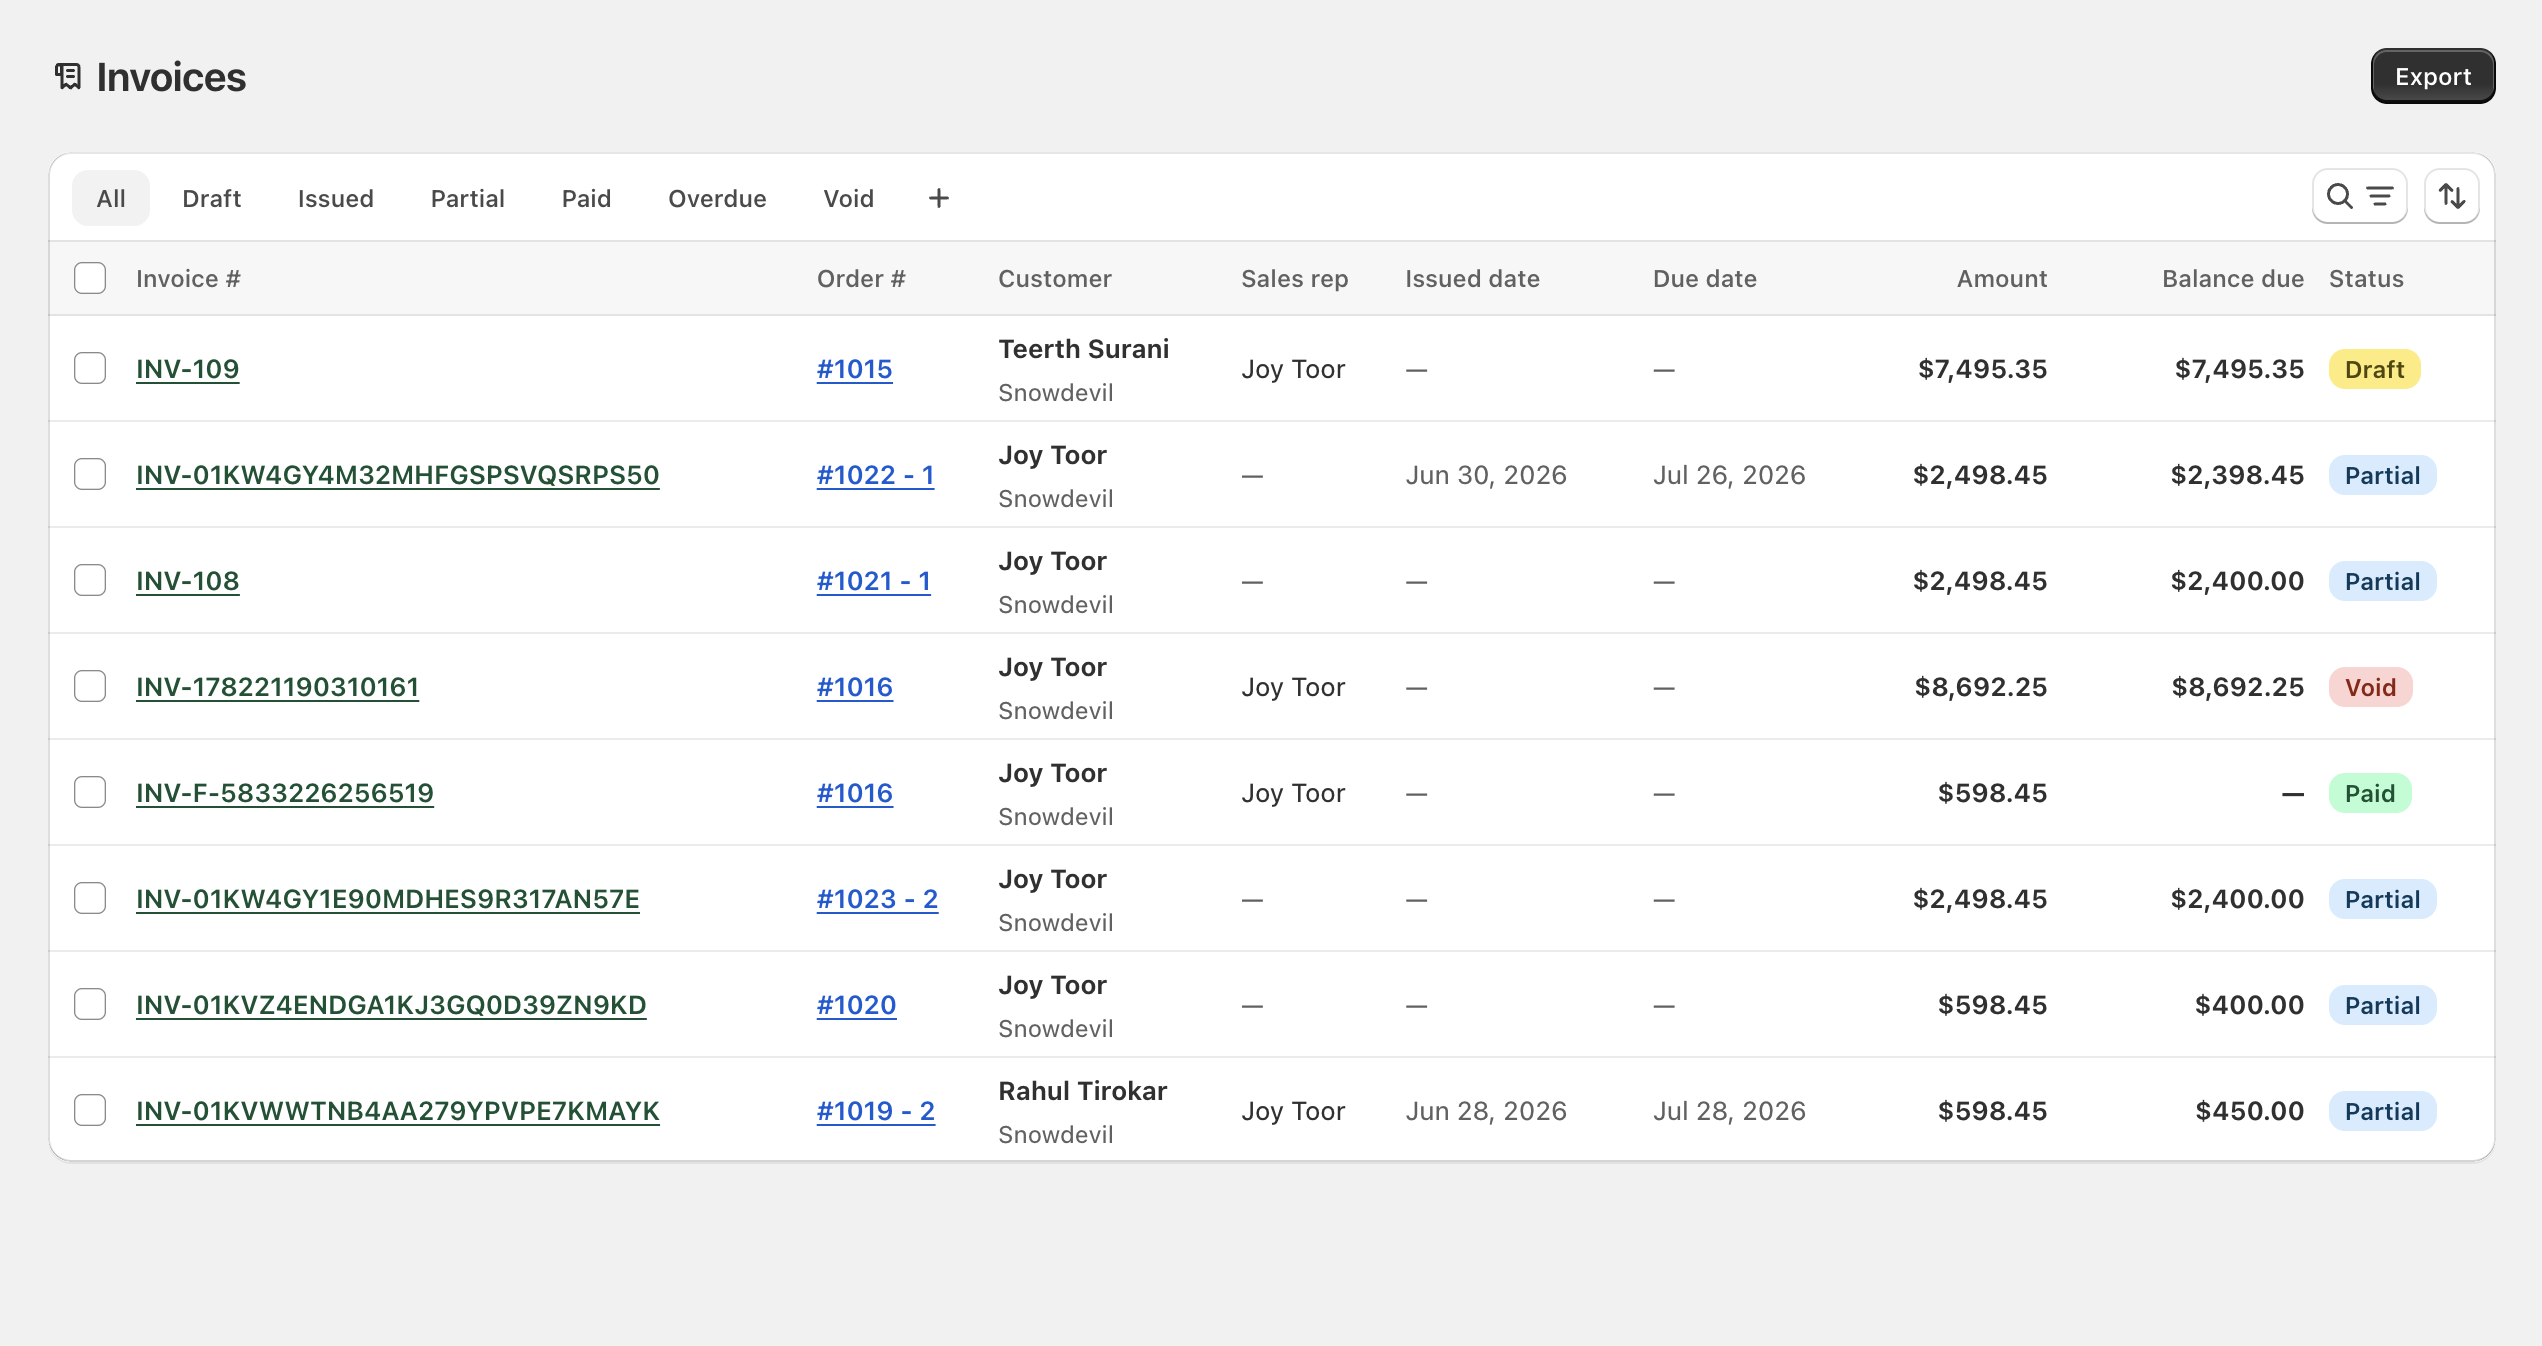
Task: Open order #1016 in the Void invoice row
Action: [x=855, y=687]
